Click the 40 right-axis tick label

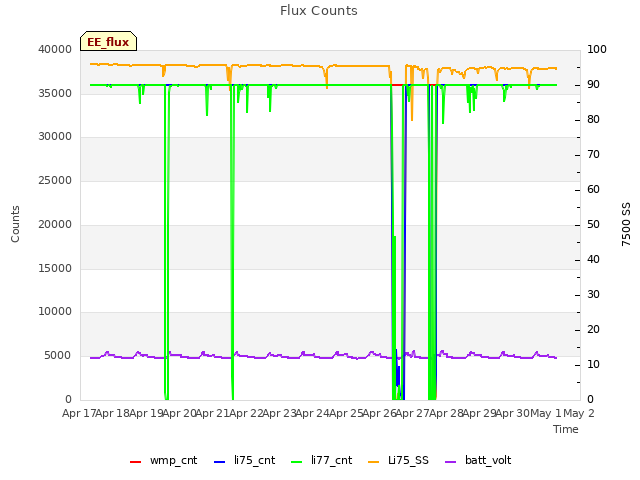(593, 260)
